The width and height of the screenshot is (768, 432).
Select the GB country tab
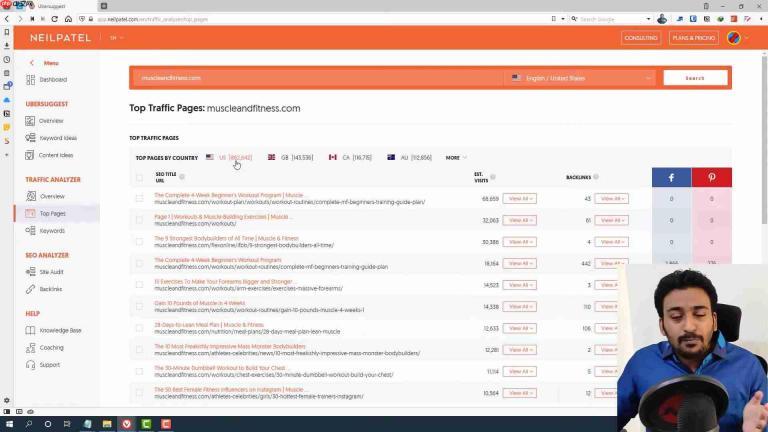[x=290, y=157]
